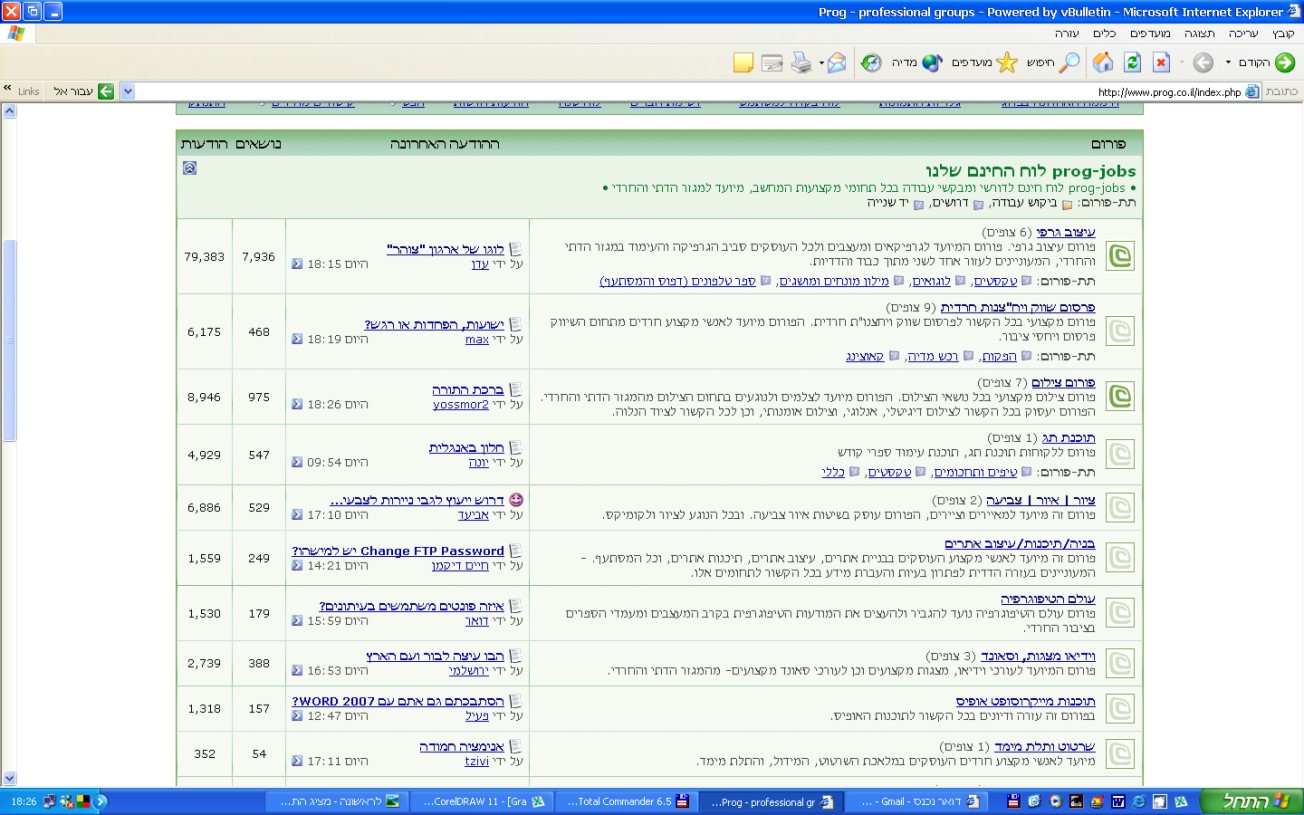Refresh the page with the green arrows icon
This screenshot has height=815, width=1304.
(1132, 63)
